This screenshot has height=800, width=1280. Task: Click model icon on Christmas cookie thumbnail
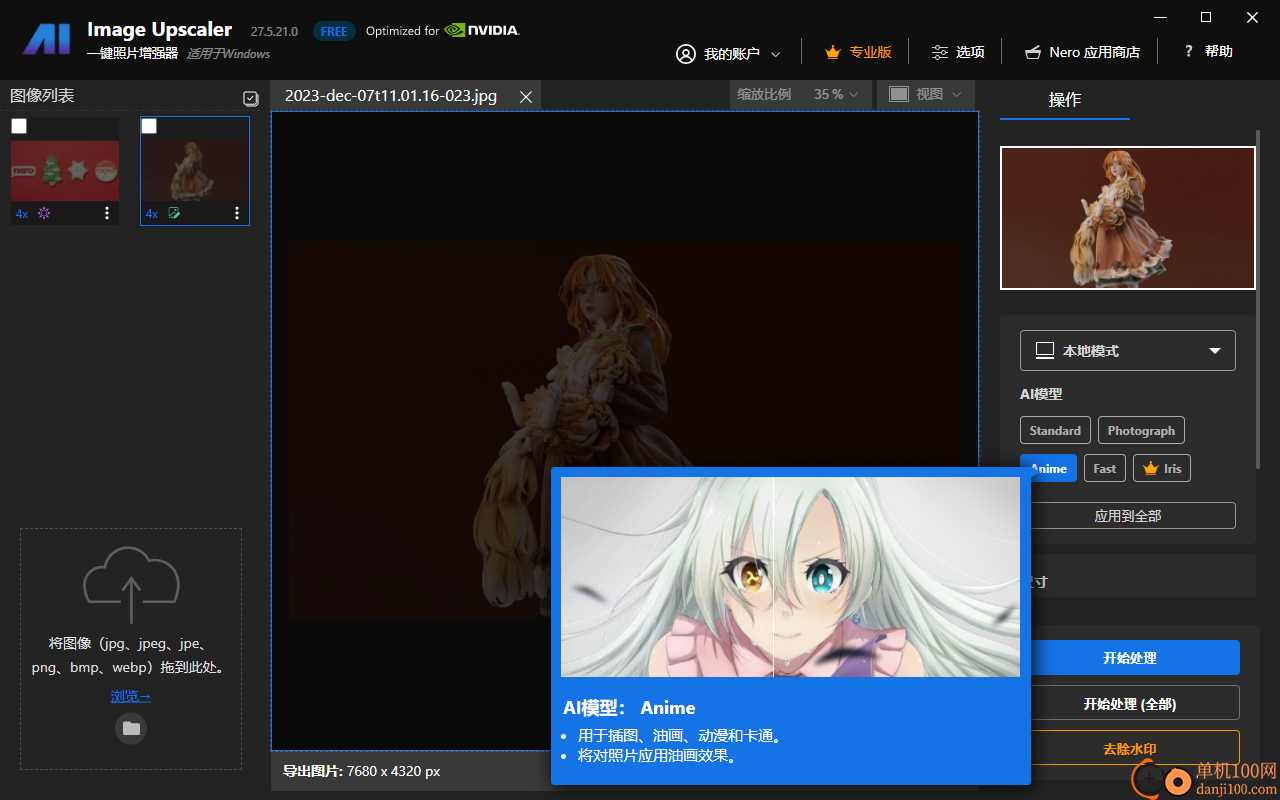[x=44, y=213]
